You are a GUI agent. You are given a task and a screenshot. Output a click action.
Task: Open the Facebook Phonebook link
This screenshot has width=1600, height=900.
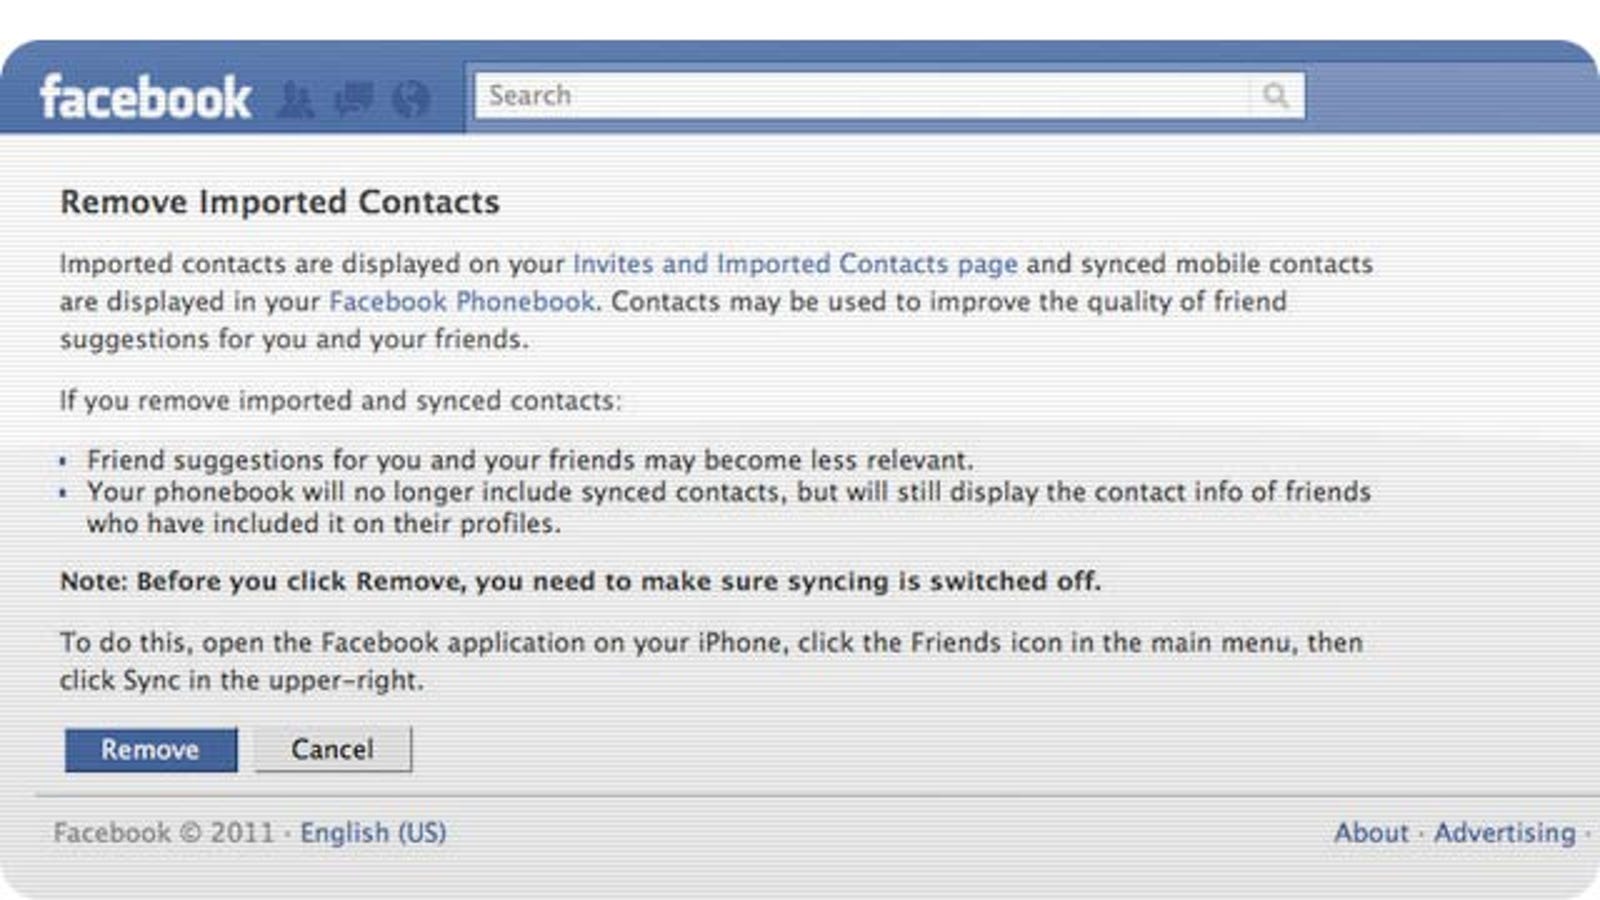(462, 301)
